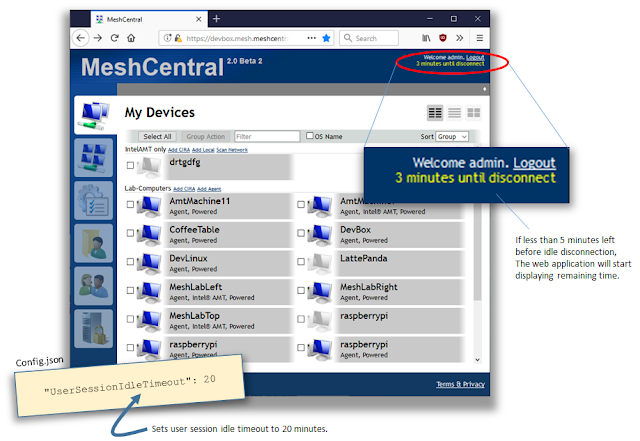
Task: Reload the page with the refresh icon
Action: click(x=115, y=38)
